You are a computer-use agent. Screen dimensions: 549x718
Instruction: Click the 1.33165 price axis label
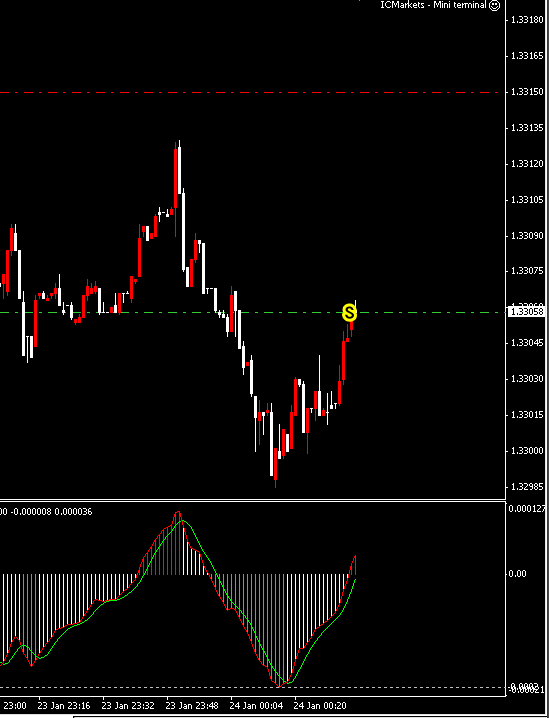[x=527, y=56]
